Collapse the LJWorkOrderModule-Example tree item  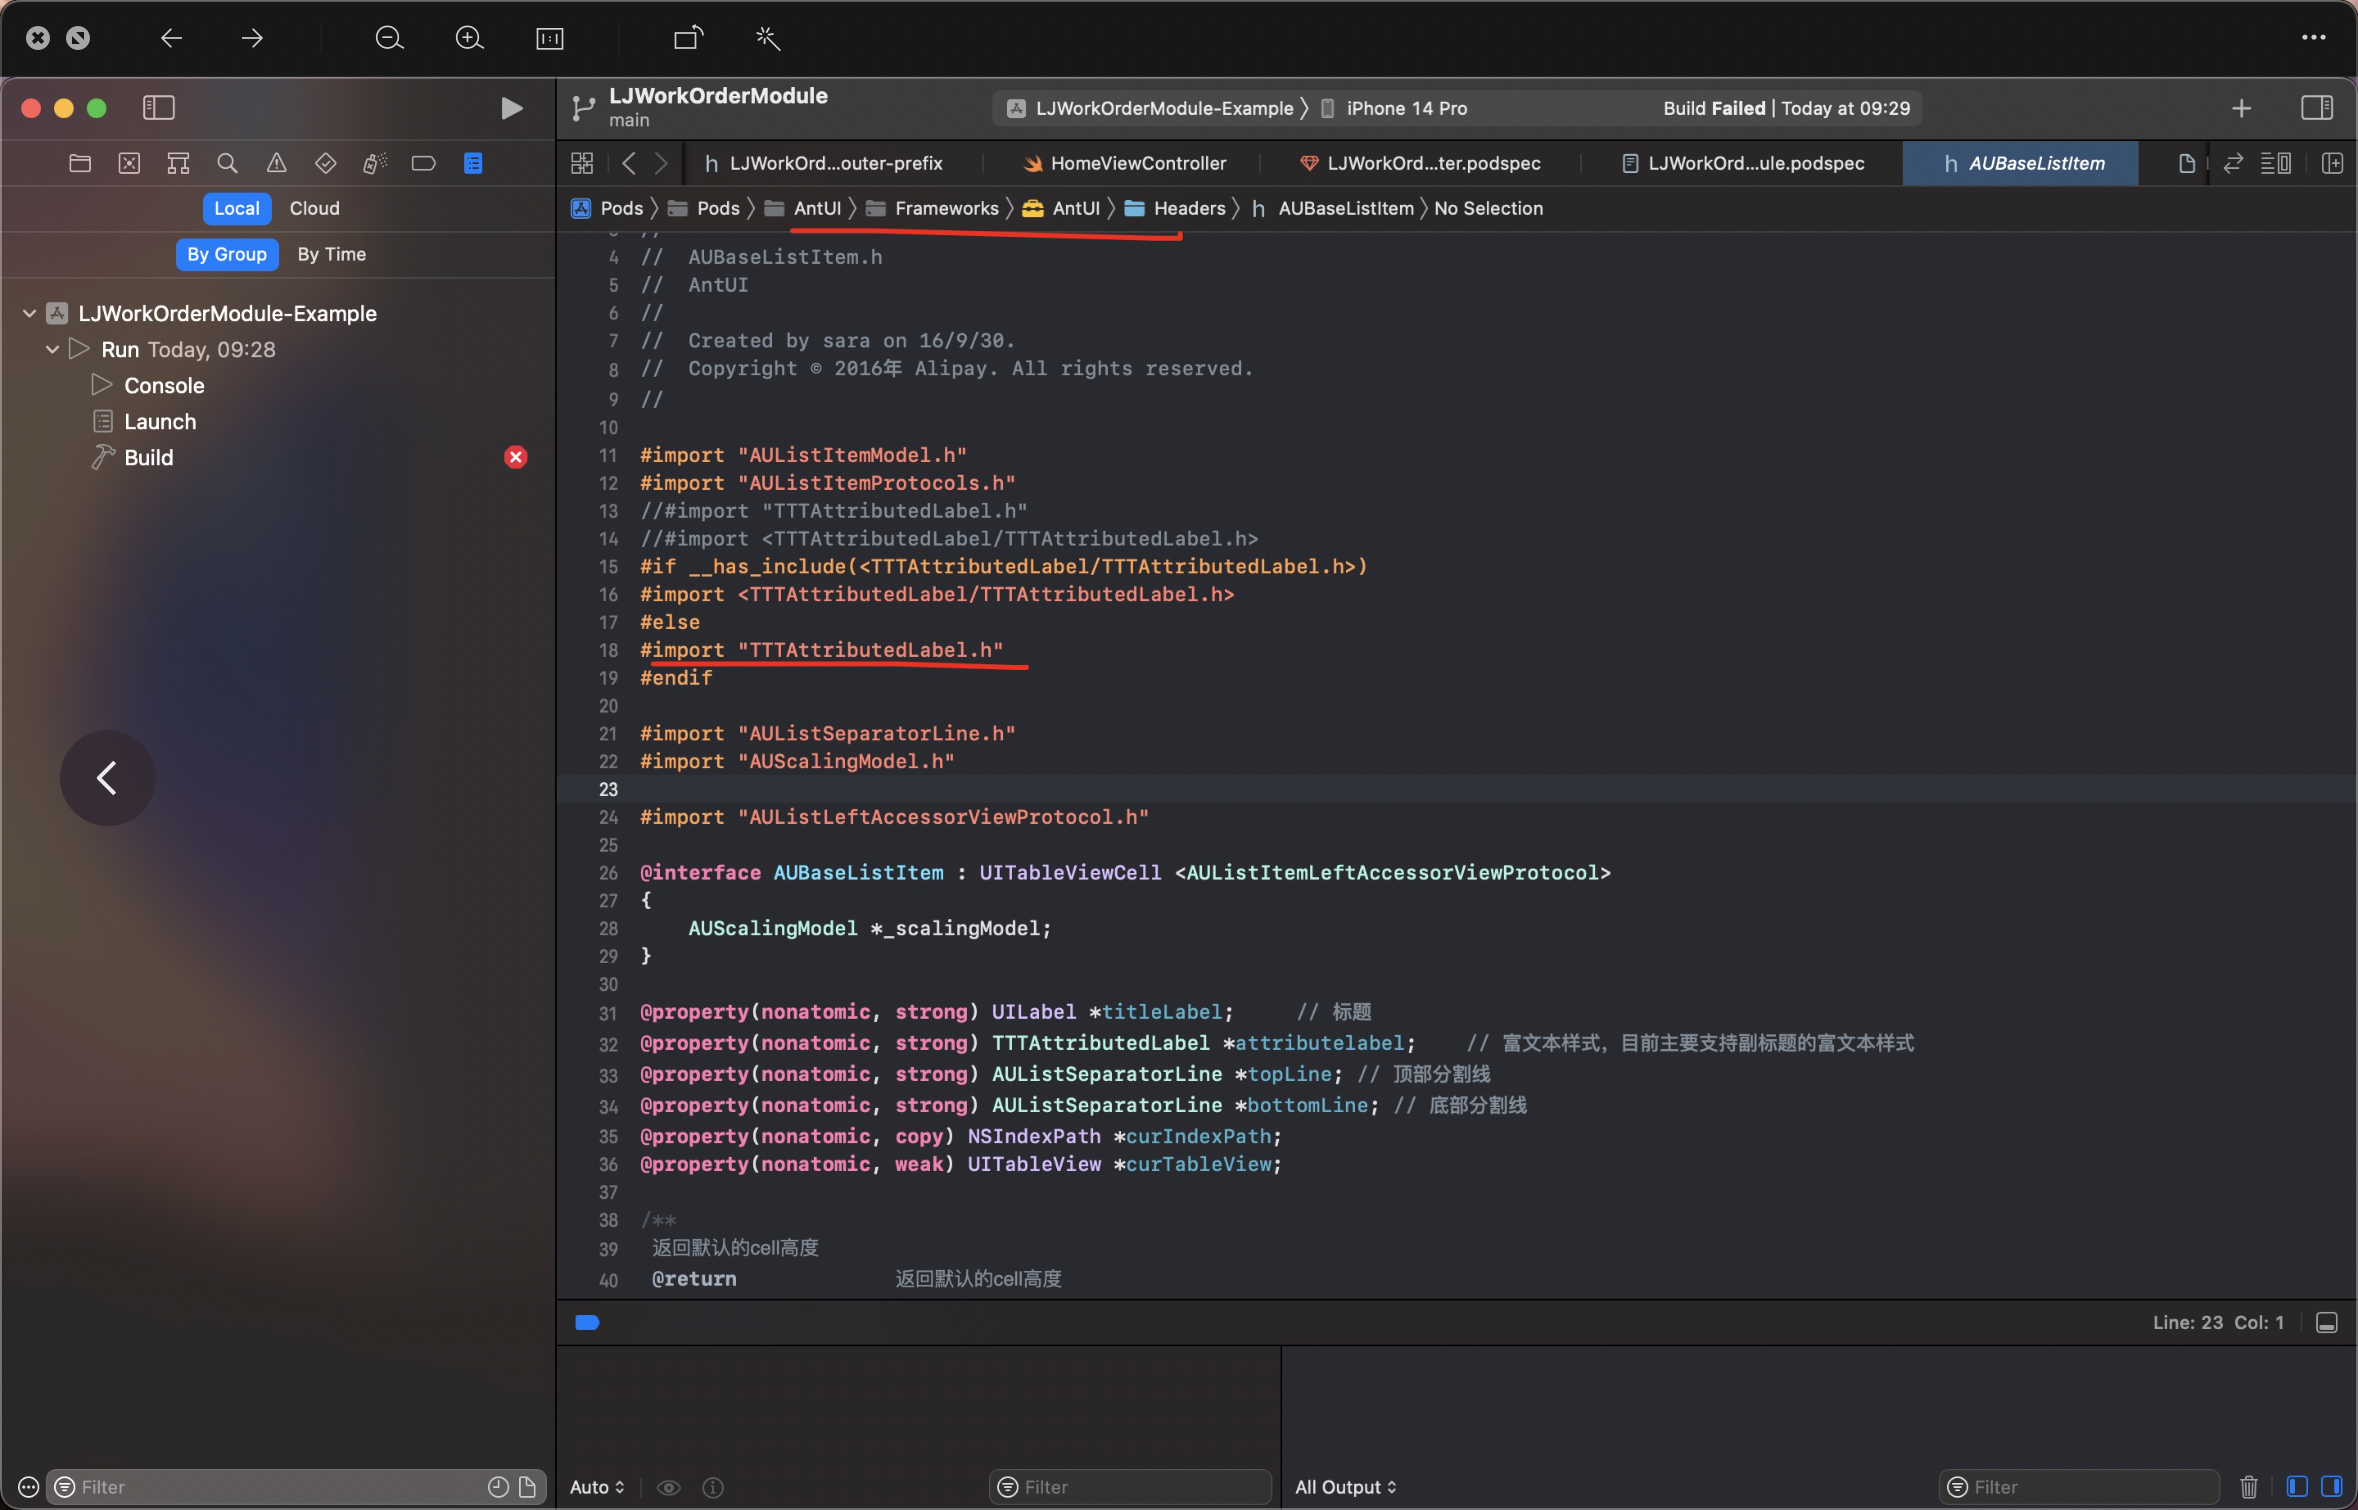tap(29, 313)
